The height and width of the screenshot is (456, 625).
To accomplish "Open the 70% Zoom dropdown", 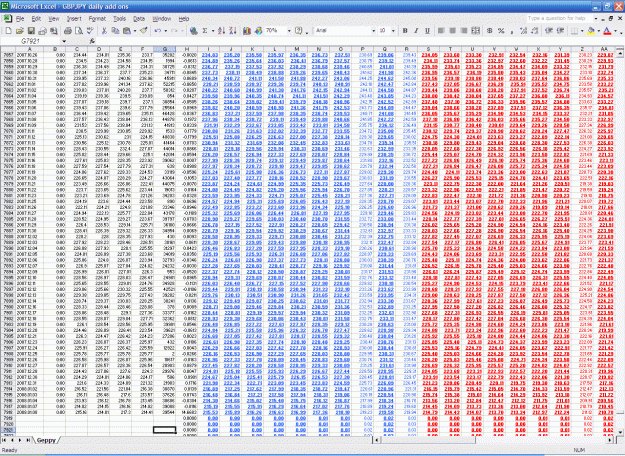I will click(289, 31).
